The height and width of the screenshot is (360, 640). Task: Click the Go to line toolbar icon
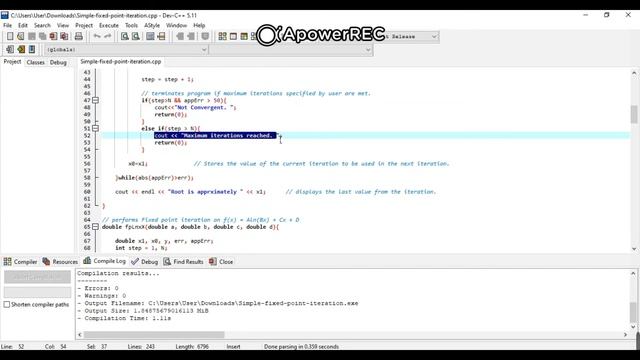click(x=161, y=36)
